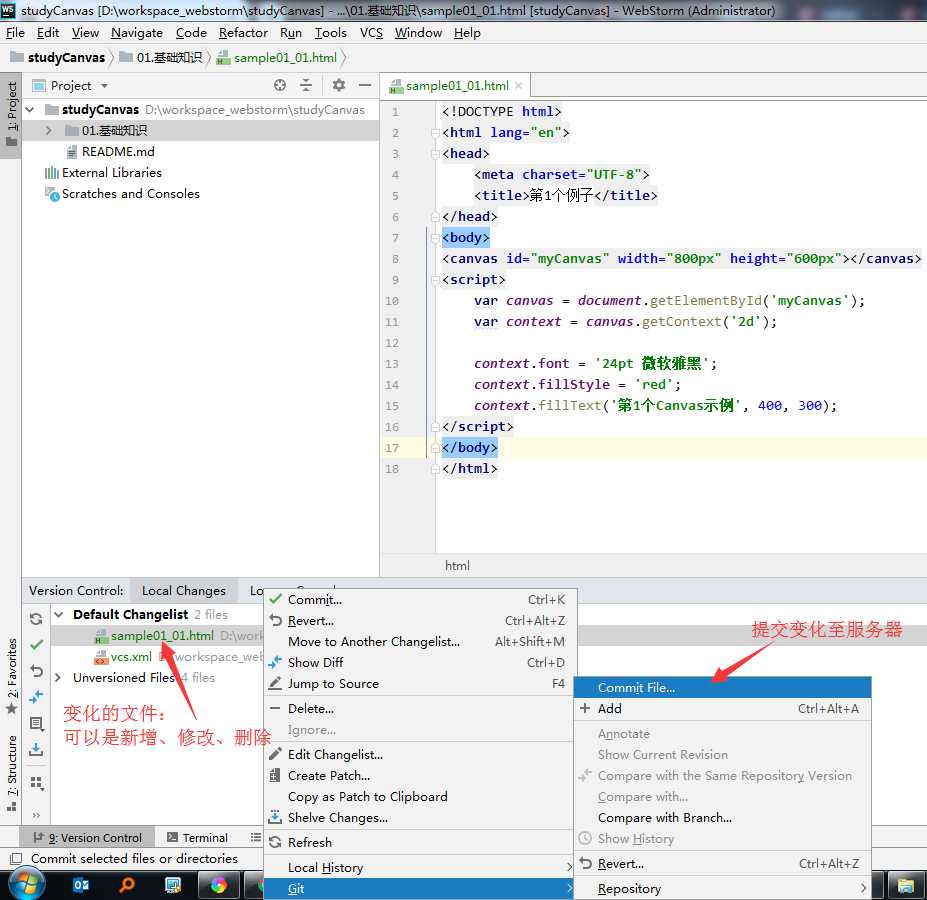Choose Revert... from context menu
Viewport: 927px width, 900px height.
click(x=419, y=620)
